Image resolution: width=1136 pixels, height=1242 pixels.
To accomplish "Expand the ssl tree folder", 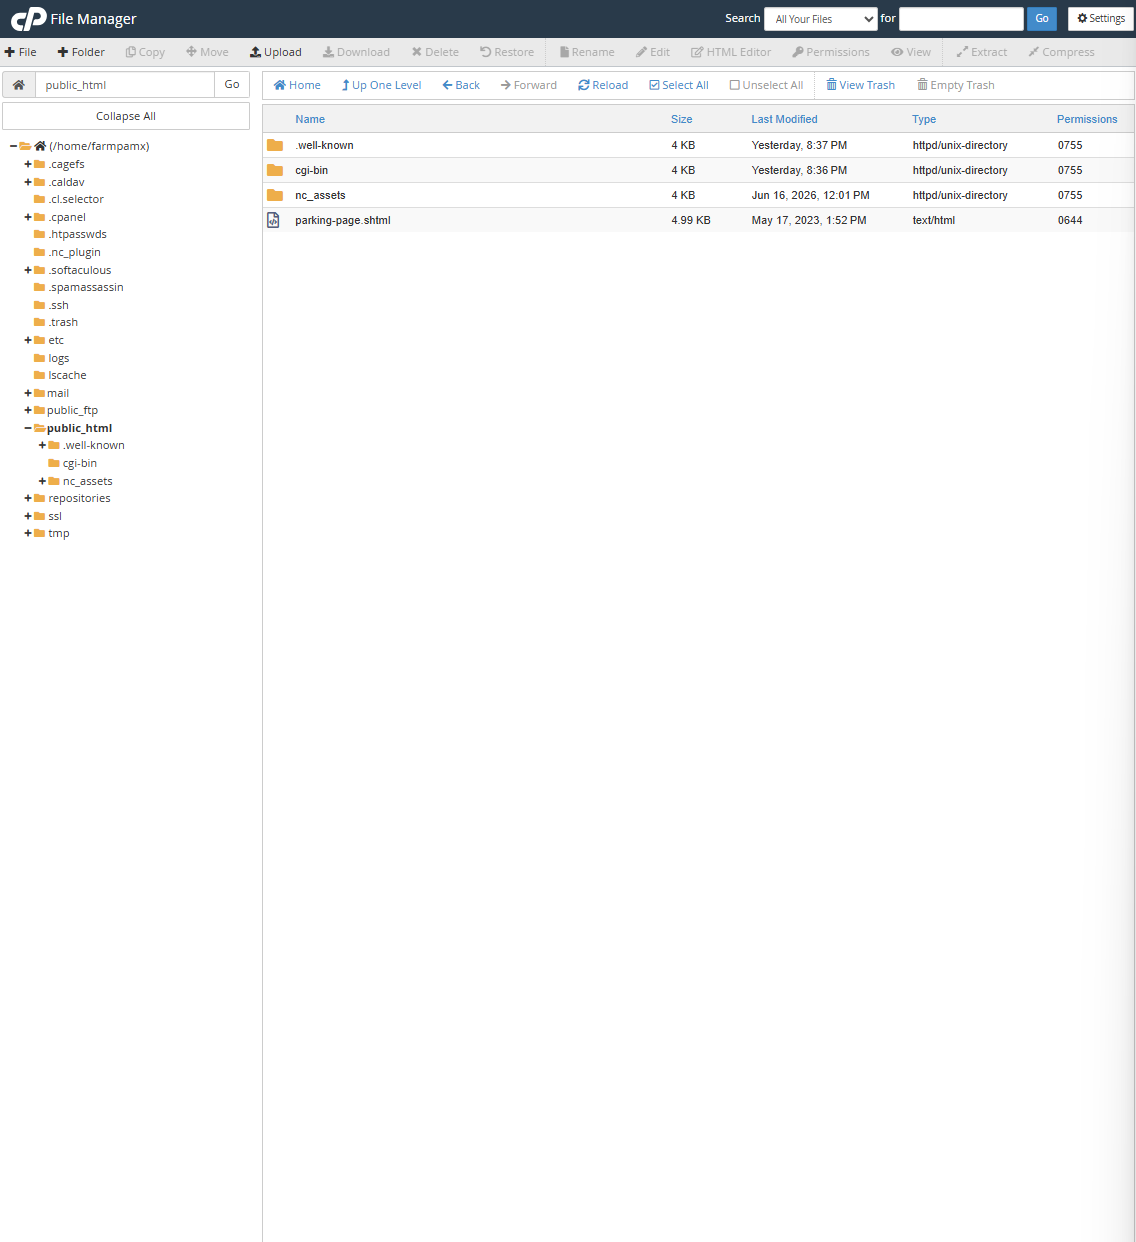I will click(28, 516).
